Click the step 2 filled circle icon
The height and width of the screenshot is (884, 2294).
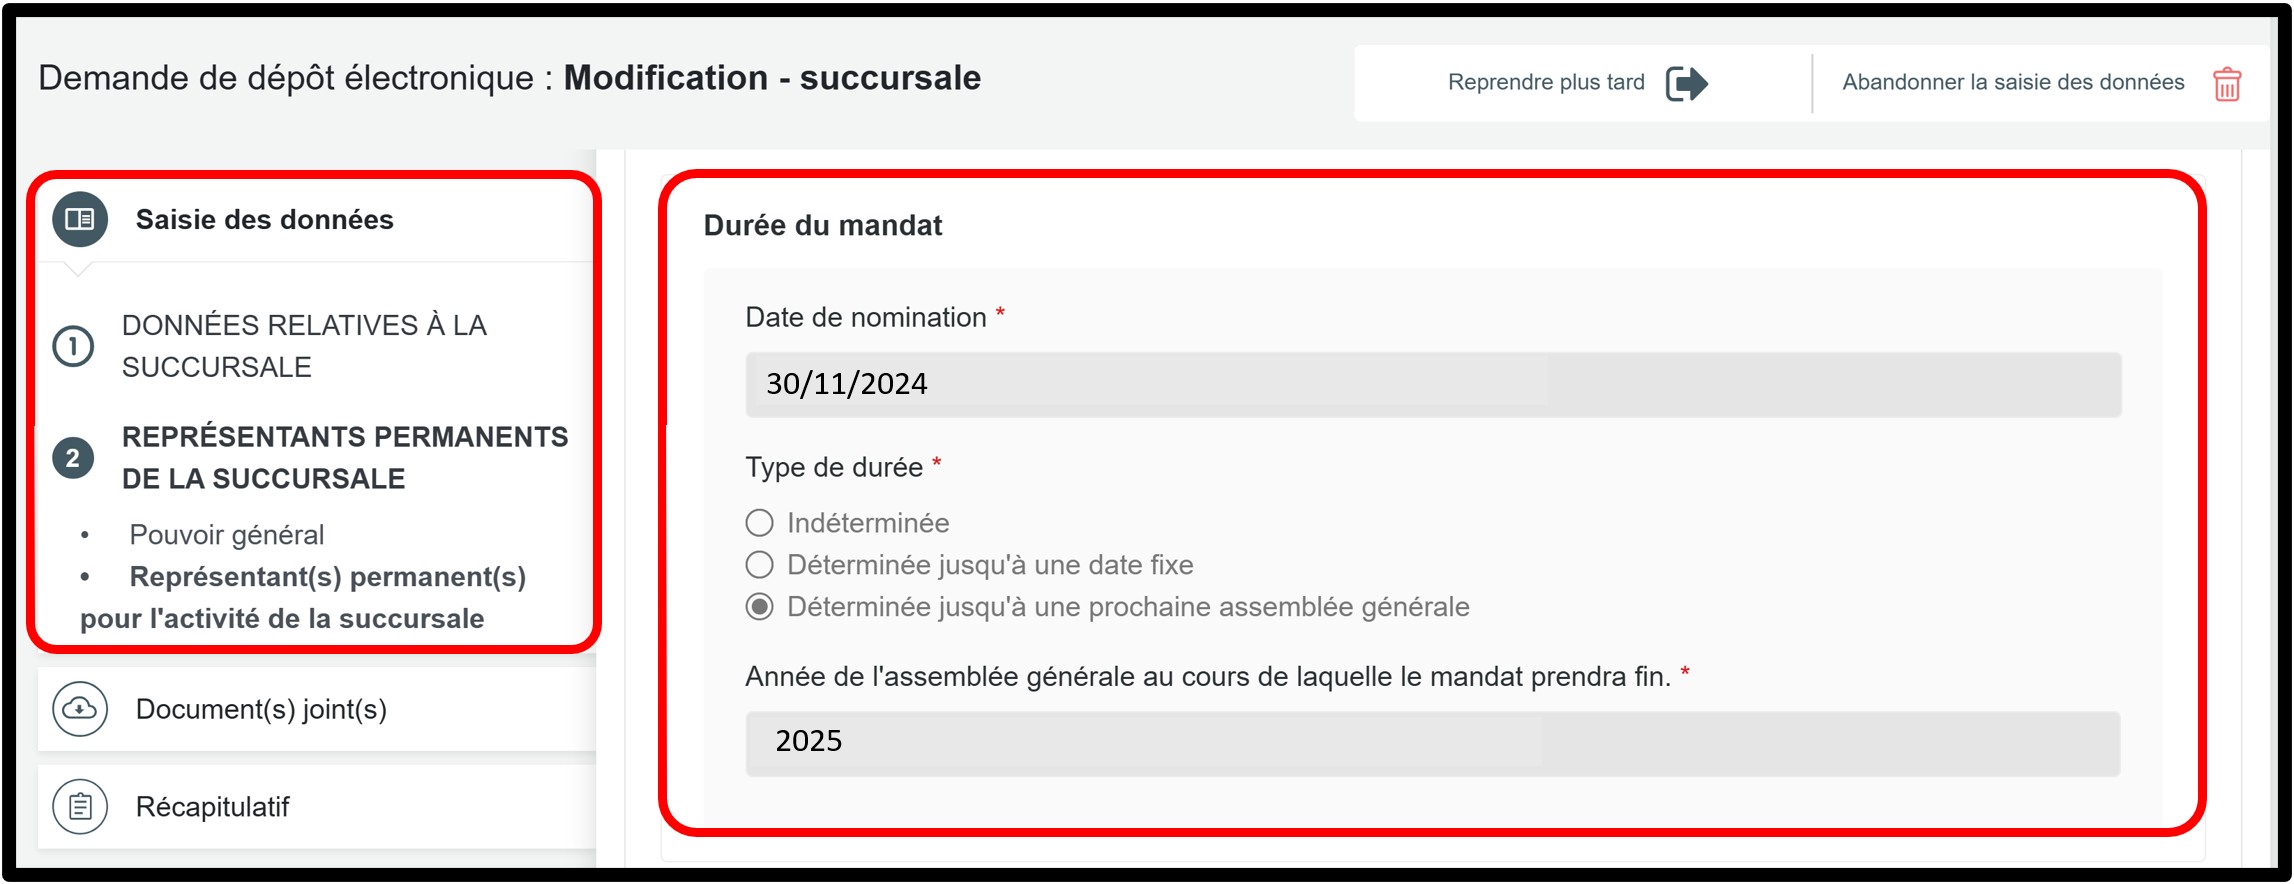pos(73,458)
